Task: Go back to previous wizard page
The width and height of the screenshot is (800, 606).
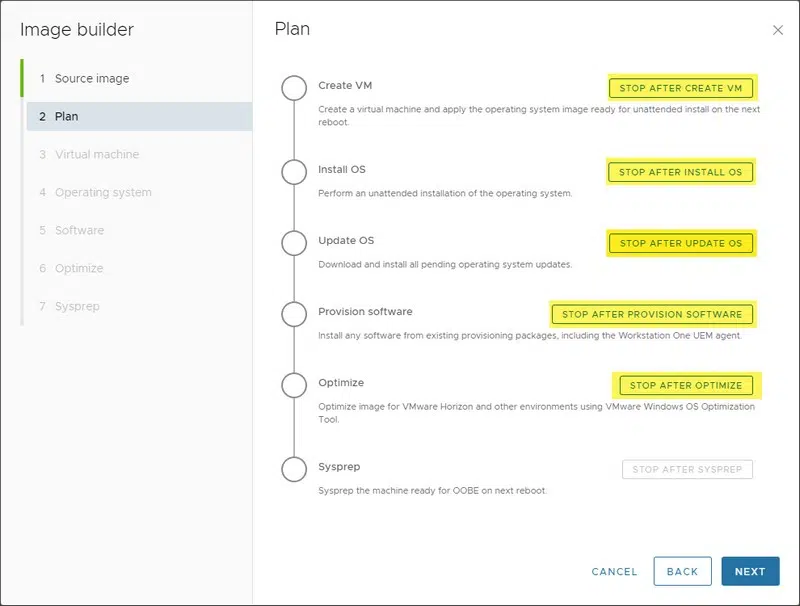Action: tap(682, 571)
